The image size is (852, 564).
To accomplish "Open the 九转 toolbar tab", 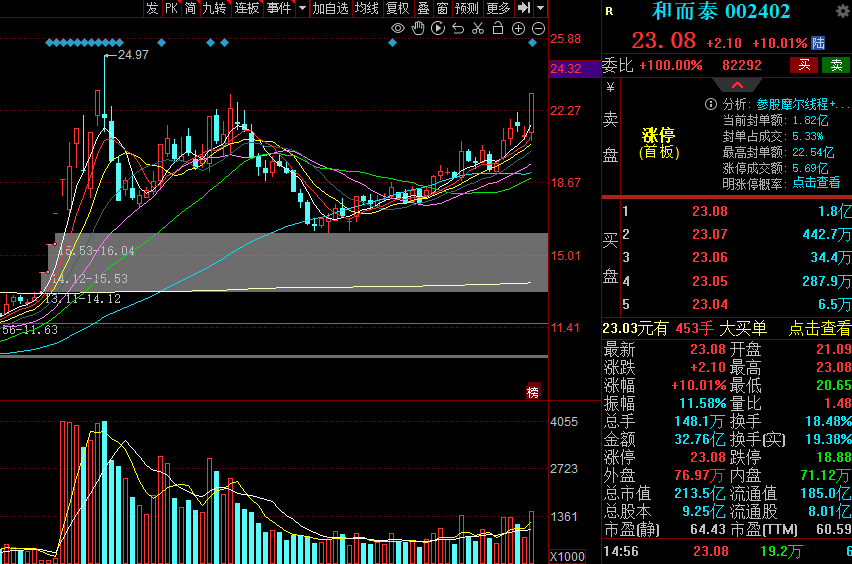I will click(x=214, y=8).
